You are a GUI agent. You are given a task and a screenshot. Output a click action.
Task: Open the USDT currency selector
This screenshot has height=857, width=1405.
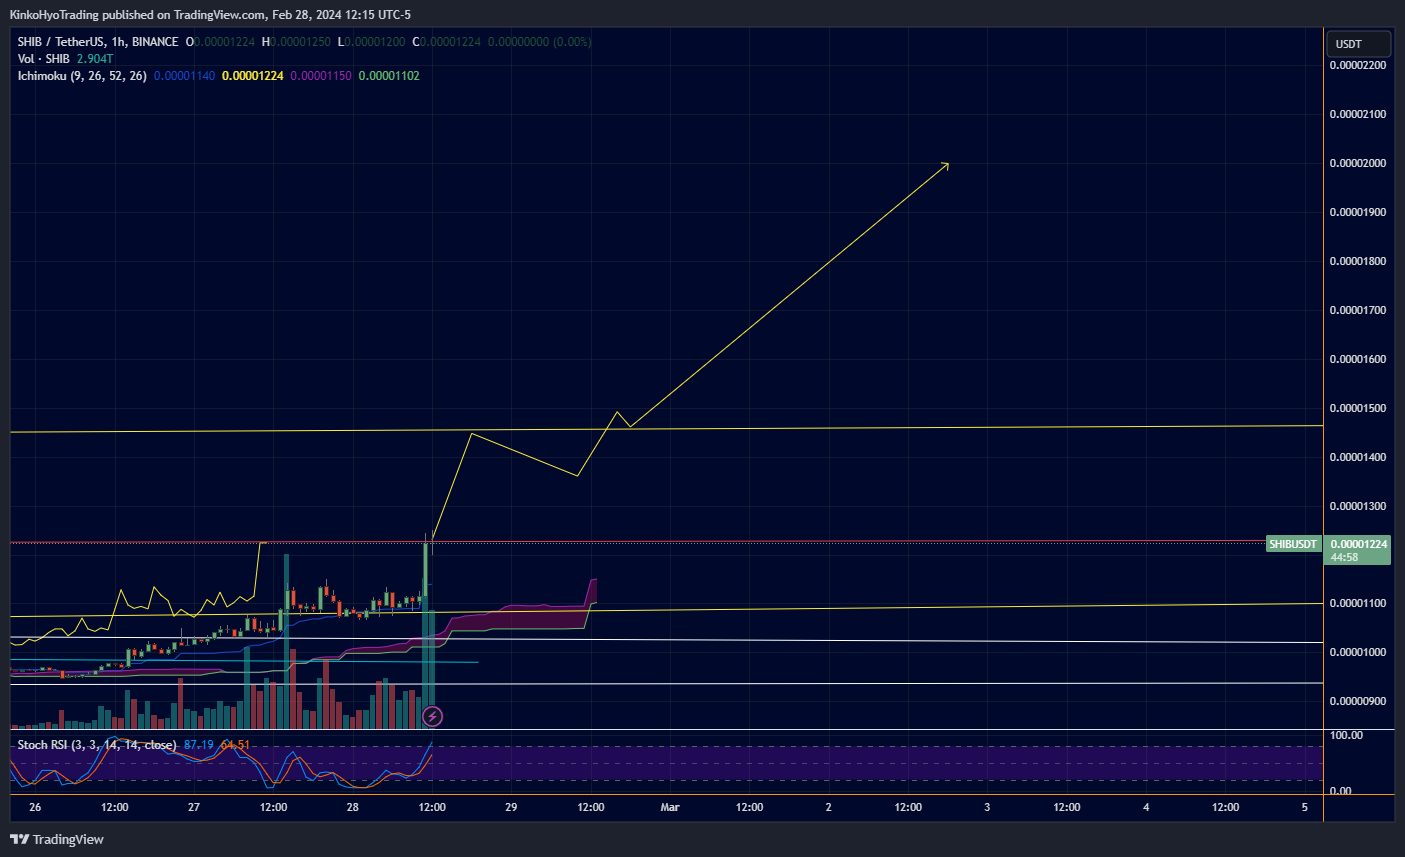click(x=1358, y=44)
